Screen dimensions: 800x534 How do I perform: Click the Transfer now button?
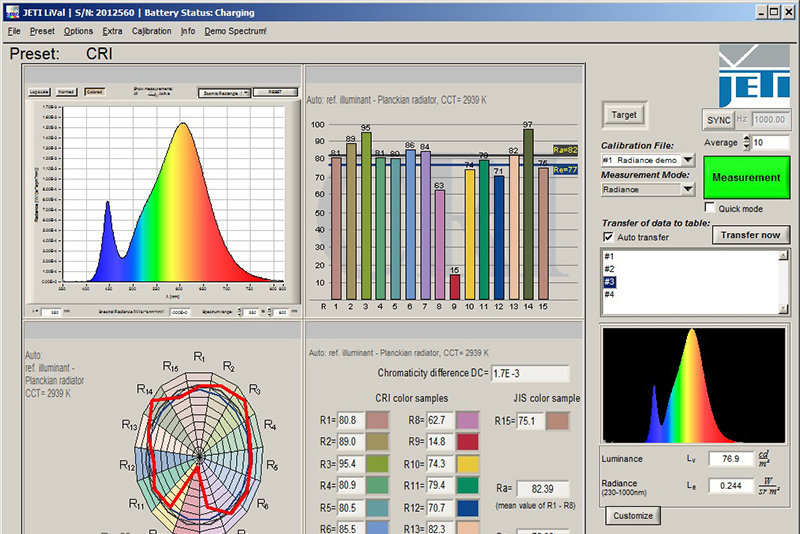click(x=751, y=235)
